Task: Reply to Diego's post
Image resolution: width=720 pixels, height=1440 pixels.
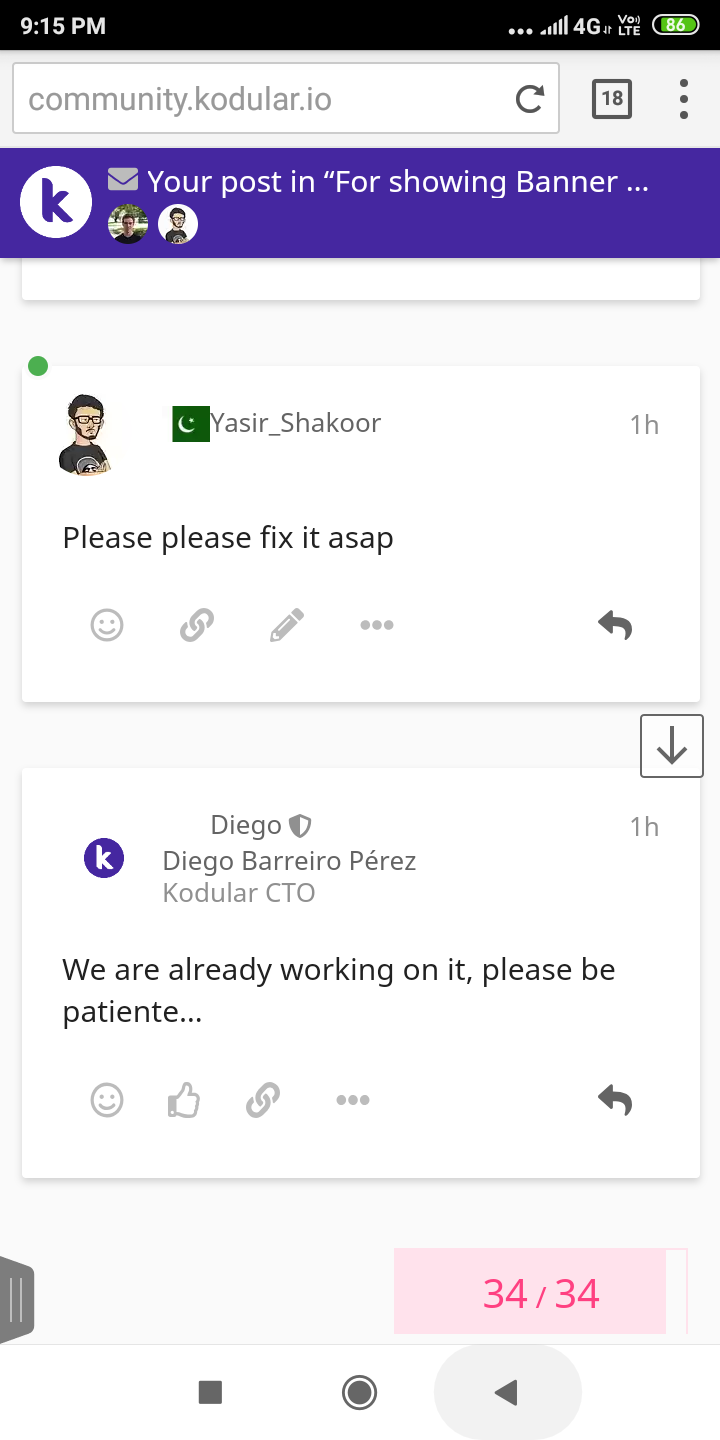Action: pyautogui.click(x=615, y=1101)
